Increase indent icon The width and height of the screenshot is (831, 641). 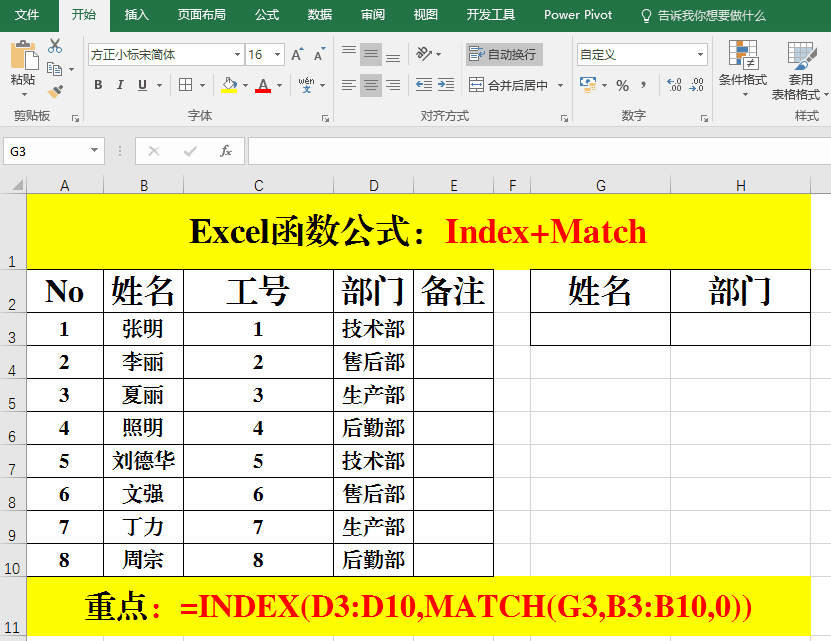coord(446,85)
